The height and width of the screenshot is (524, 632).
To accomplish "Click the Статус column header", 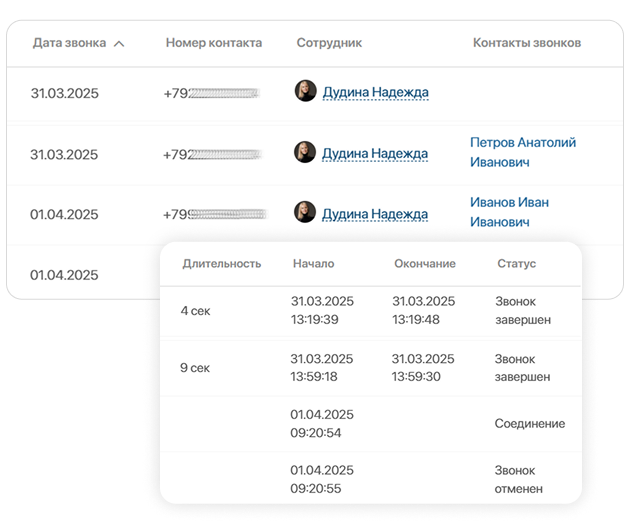I will [516, 264].
